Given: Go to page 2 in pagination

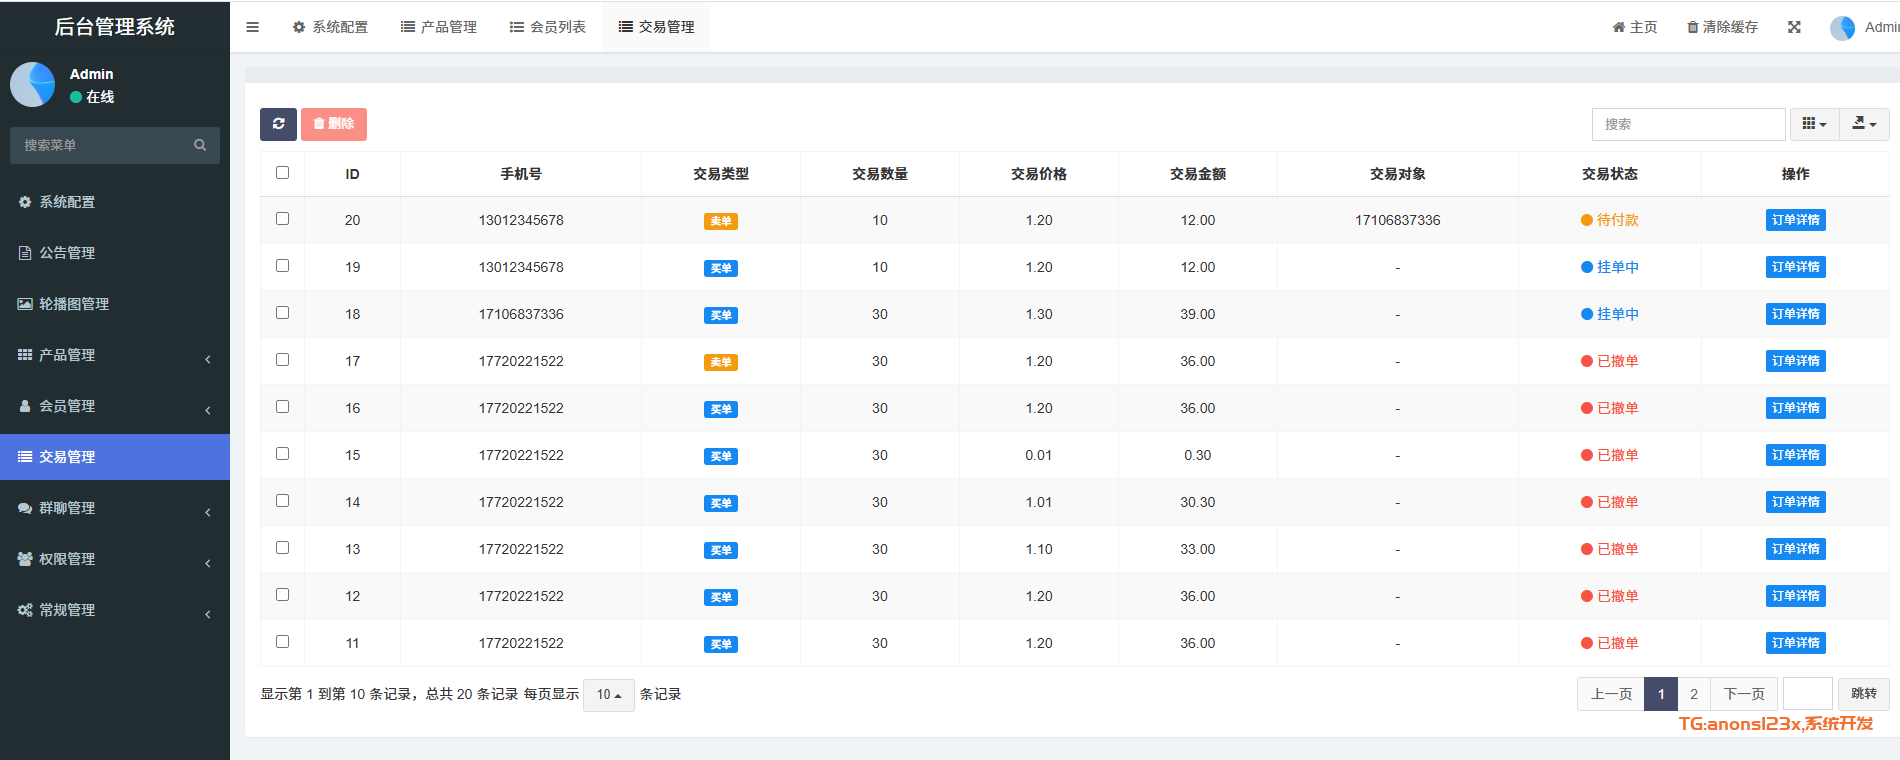Looking at the screenshot, I should (1694, 694).
